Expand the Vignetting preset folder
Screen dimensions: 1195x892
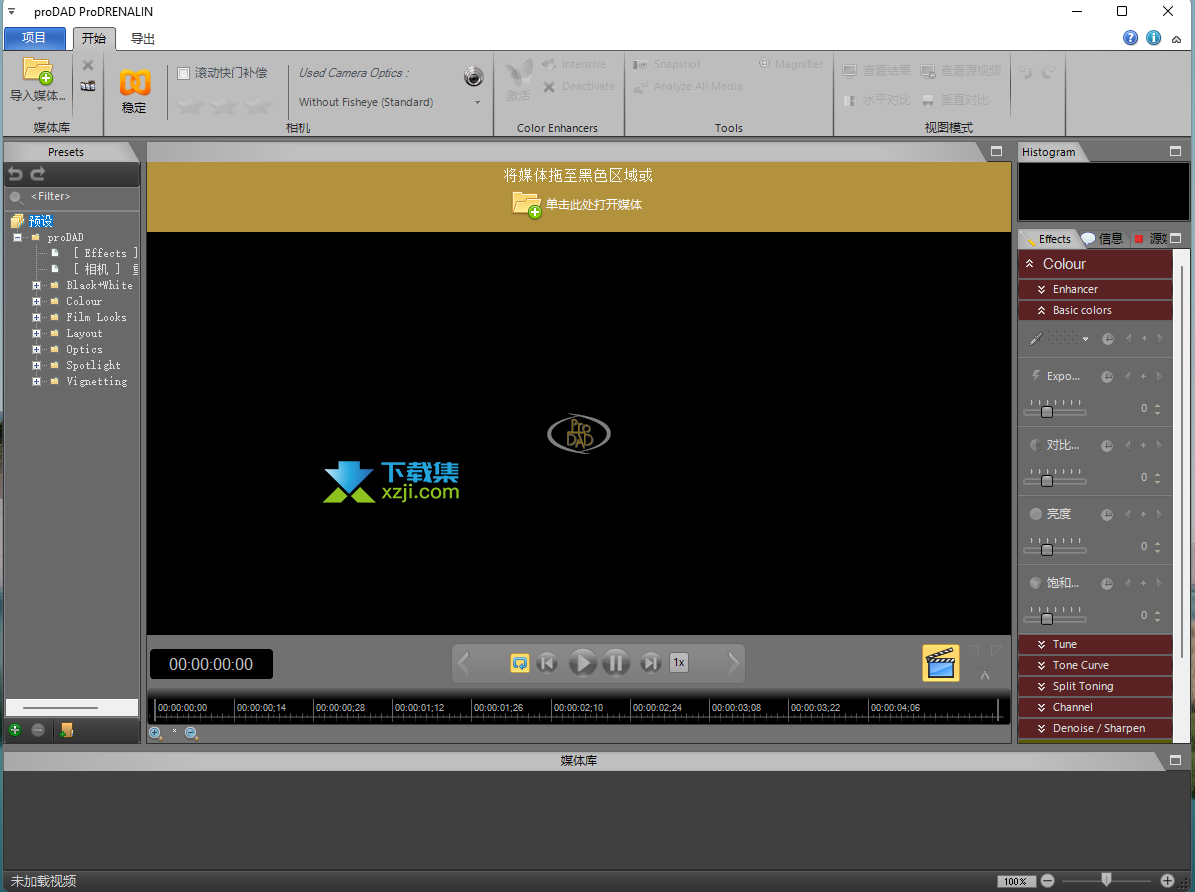(x=36, y=381)
